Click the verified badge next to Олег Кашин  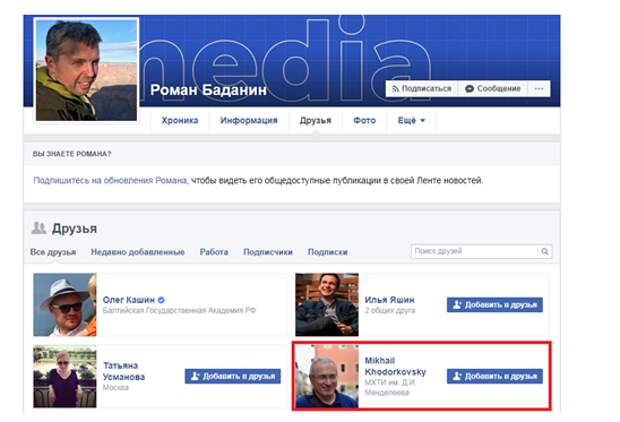pos(161,300)
